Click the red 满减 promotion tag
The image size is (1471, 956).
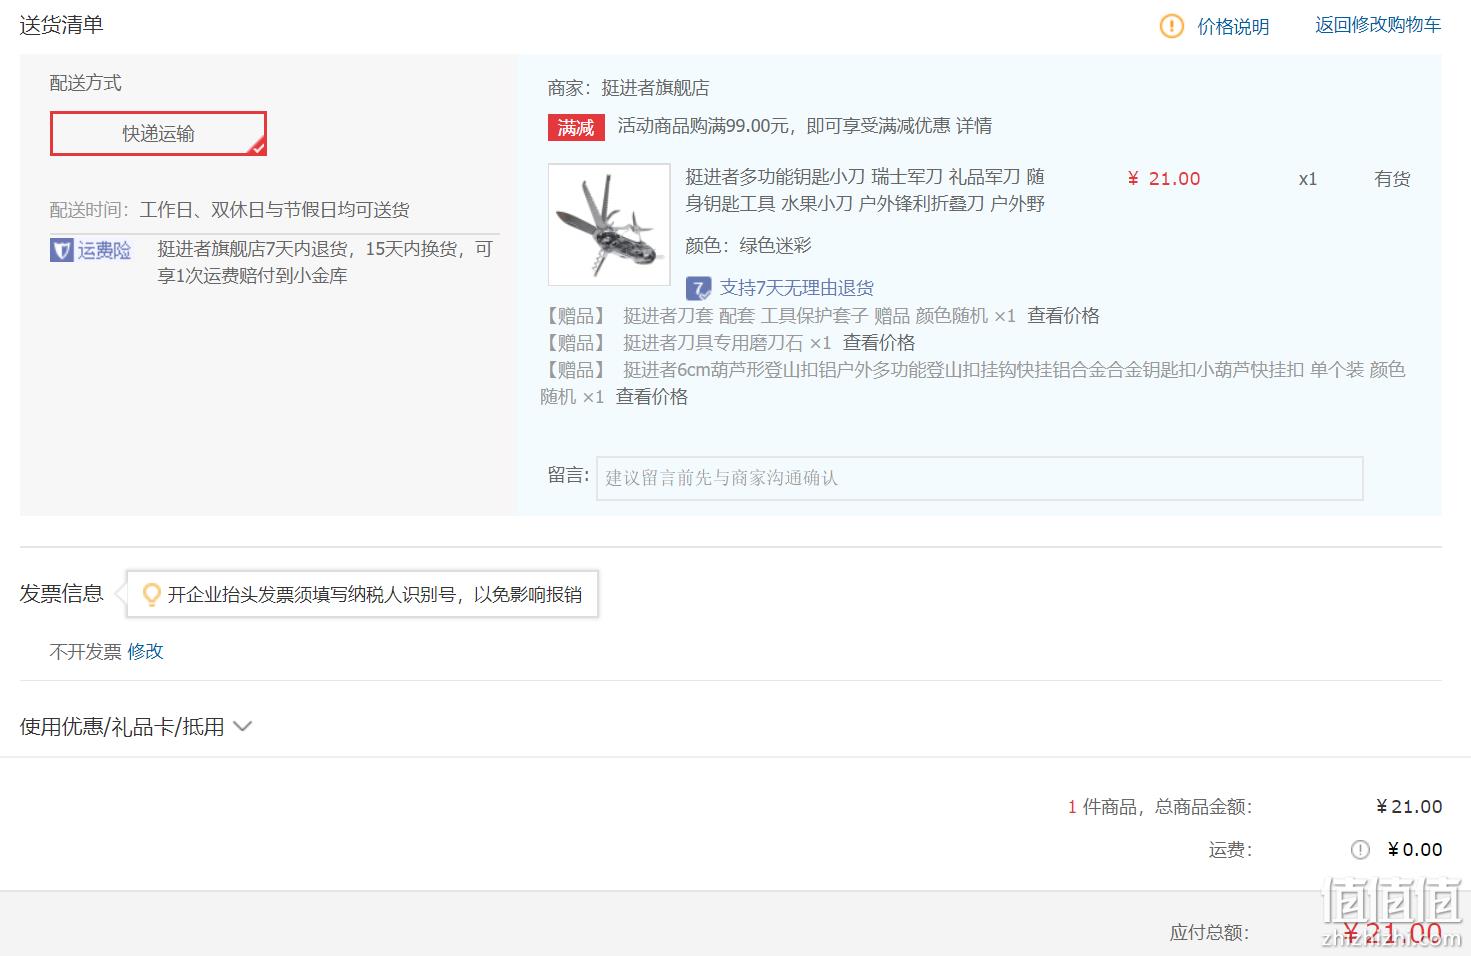pyautogui.click(x=576, y=127)
